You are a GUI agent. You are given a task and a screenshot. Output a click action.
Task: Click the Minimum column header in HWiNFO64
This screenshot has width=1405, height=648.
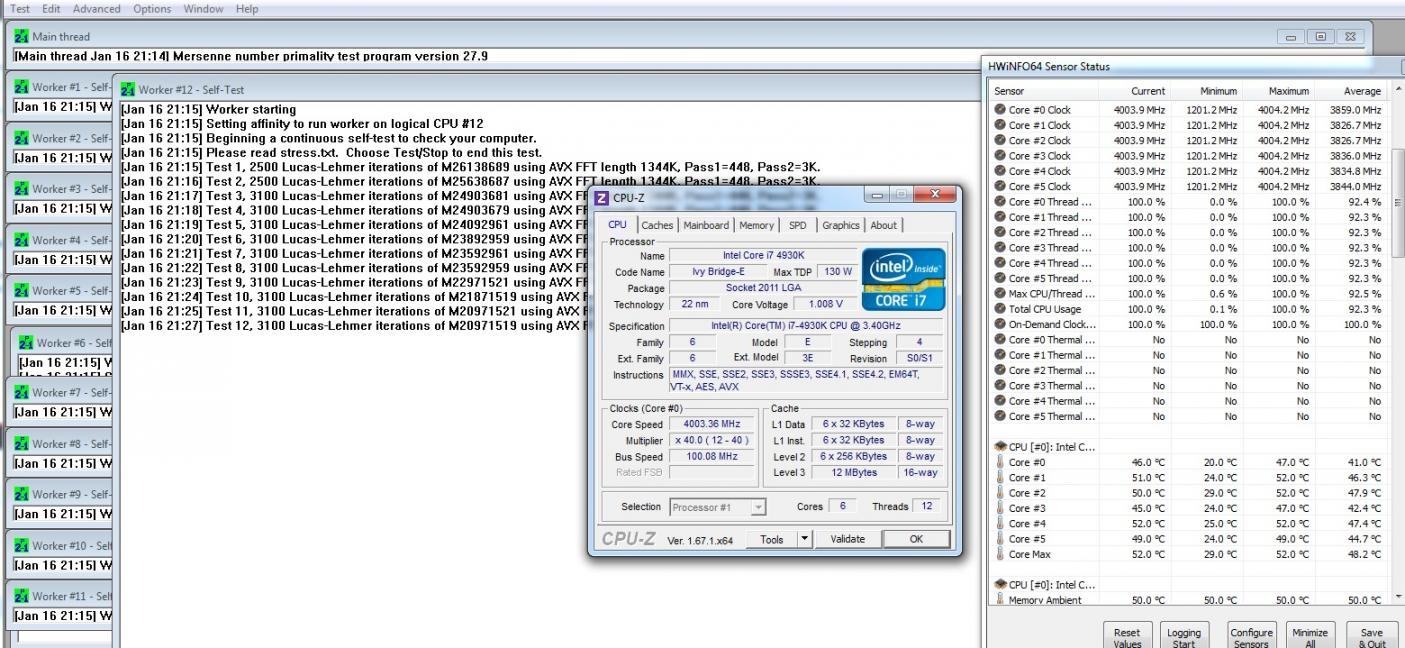1206,91
